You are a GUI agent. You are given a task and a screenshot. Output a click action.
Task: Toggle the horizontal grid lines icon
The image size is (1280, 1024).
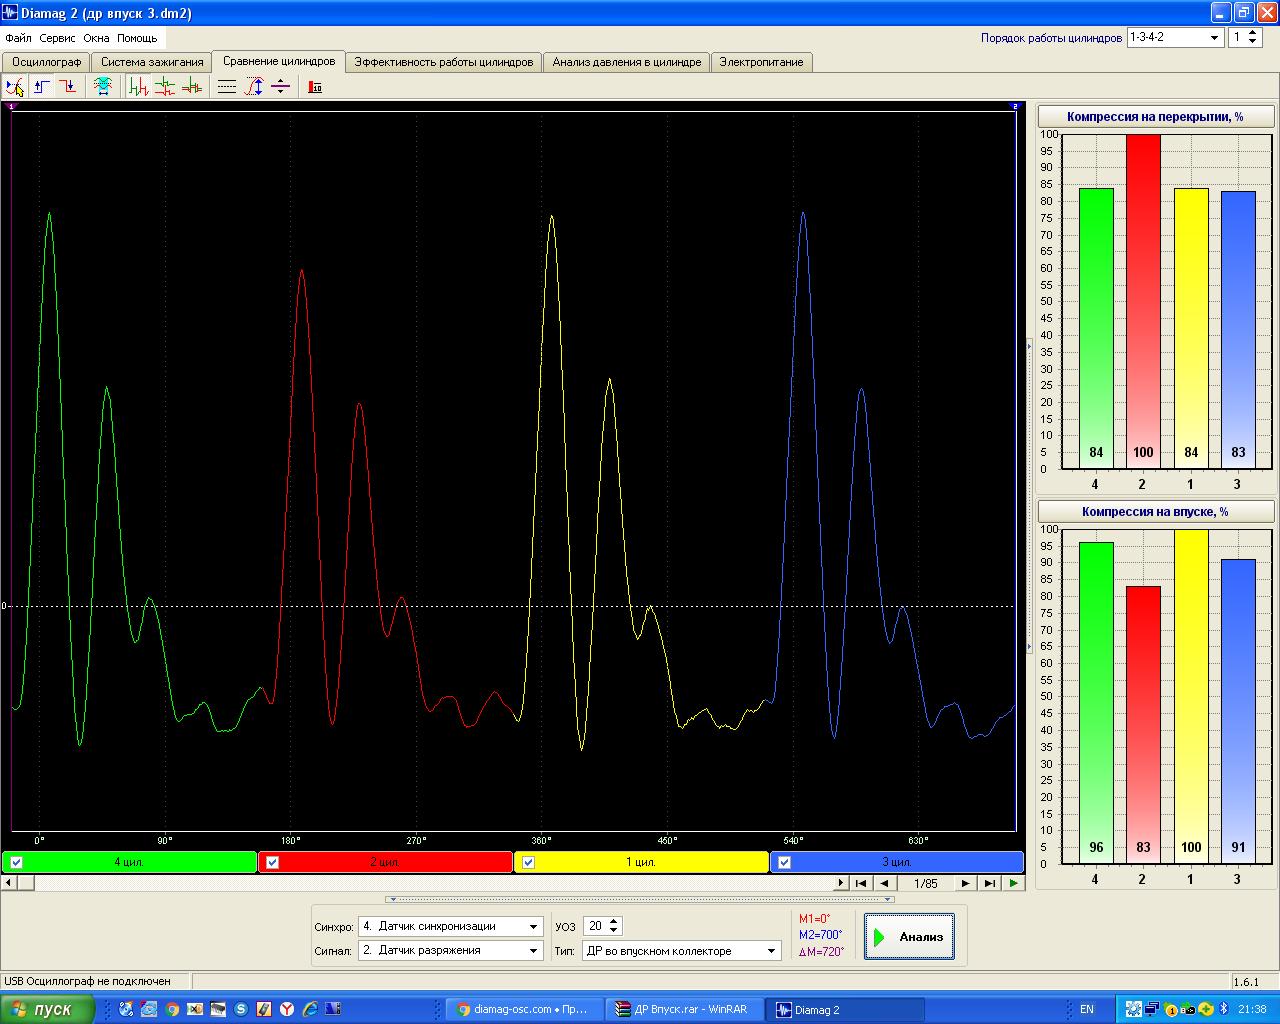tap(227, 87)
